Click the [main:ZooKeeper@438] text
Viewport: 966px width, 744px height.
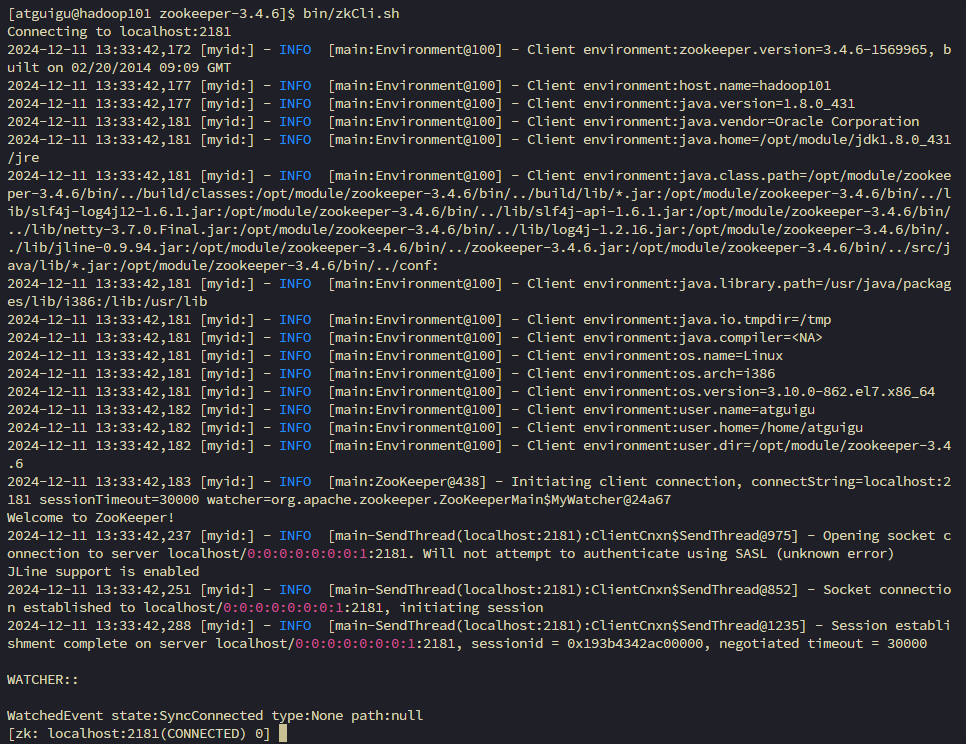407,482
